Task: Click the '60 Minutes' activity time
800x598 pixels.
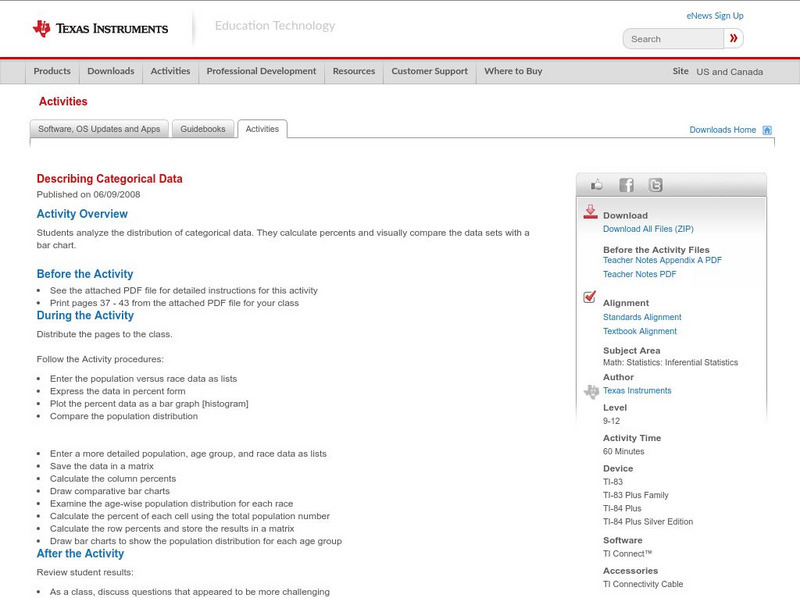Action: click(623, 452)
